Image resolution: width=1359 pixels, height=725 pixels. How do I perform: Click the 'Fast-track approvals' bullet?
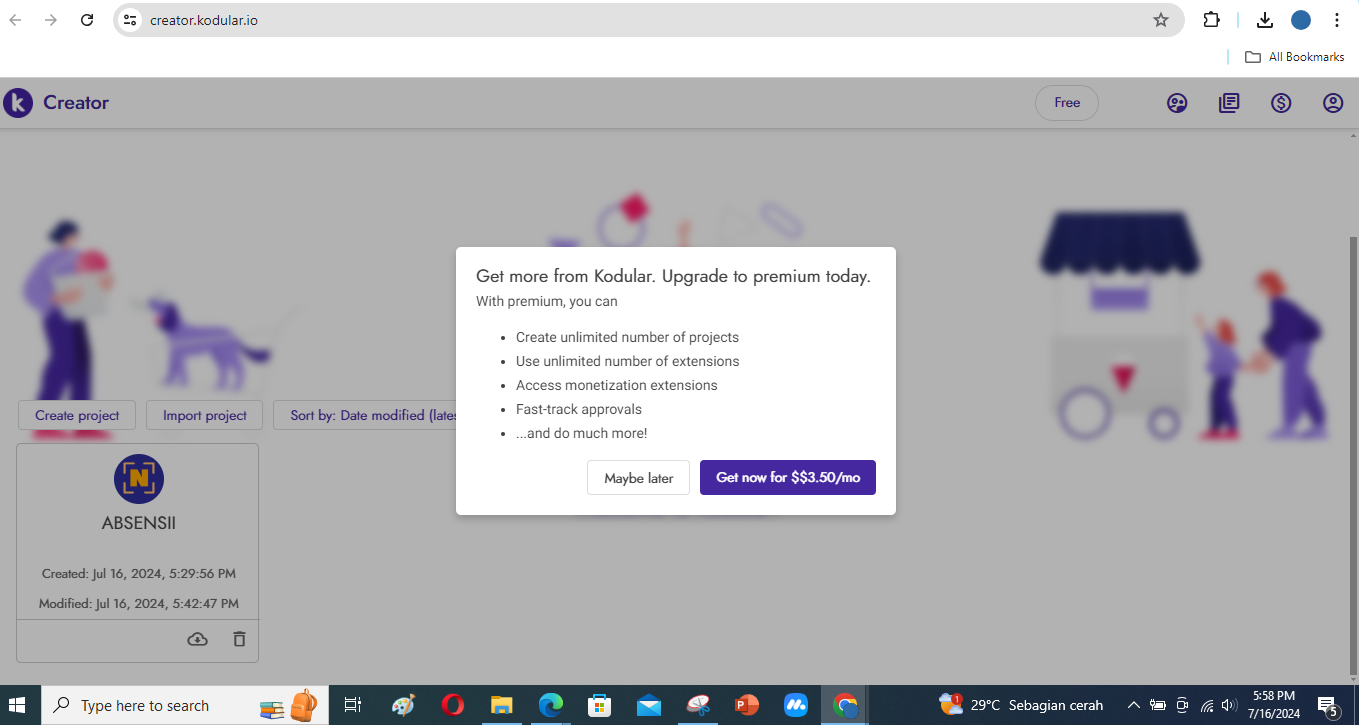point(578,409)
